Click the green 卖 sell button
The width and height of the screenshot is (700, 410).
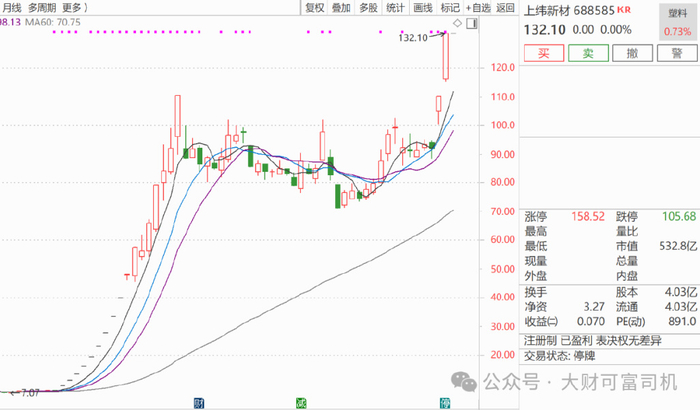pos(587,52)
